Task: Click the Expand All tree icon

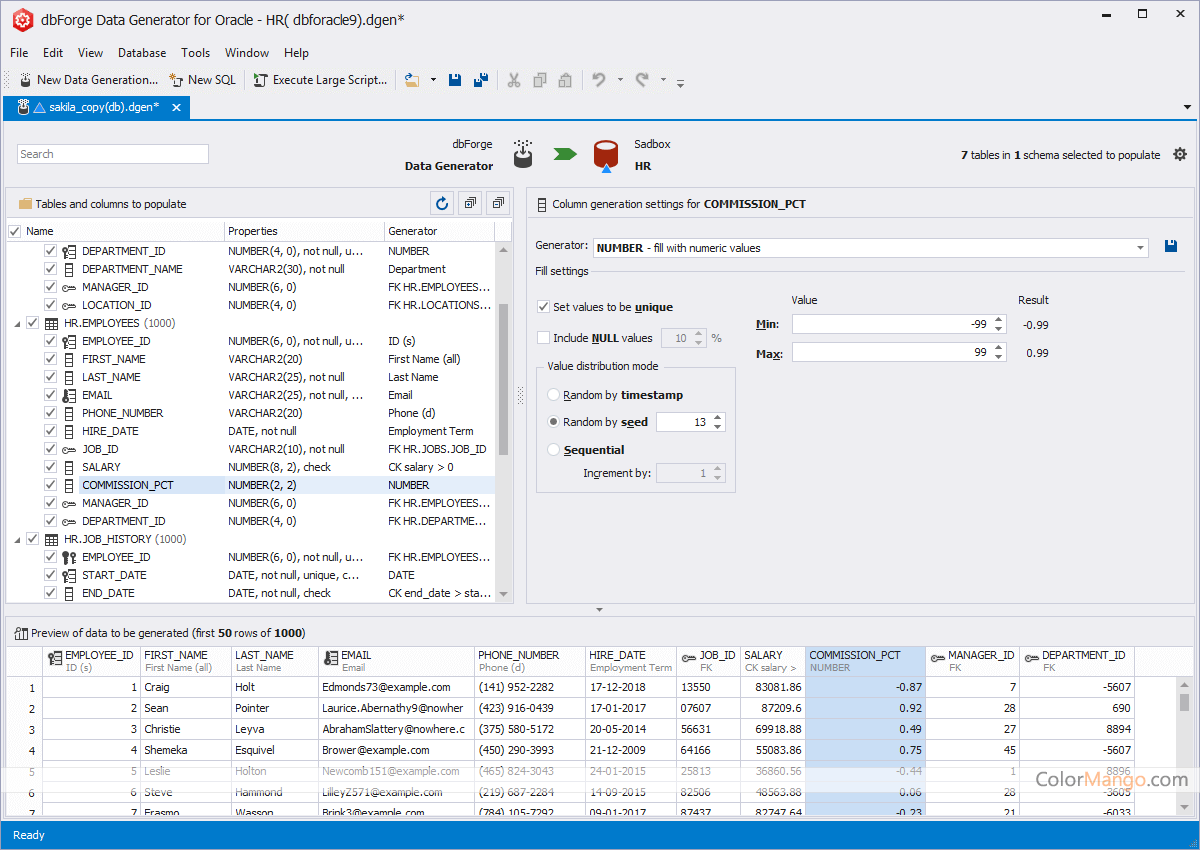Action: (x=470, y=204)
